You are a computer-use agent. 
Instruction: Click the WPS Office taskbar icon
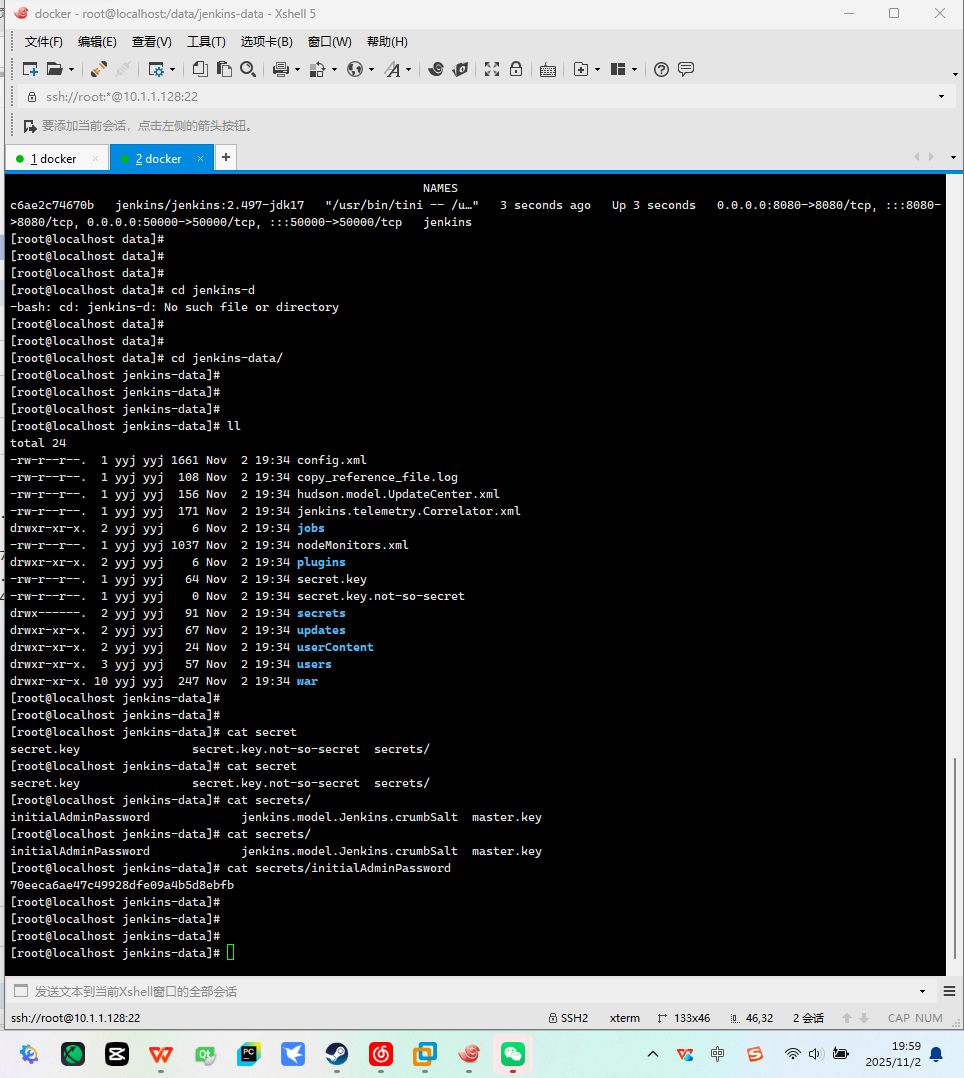coord(161,1054)
